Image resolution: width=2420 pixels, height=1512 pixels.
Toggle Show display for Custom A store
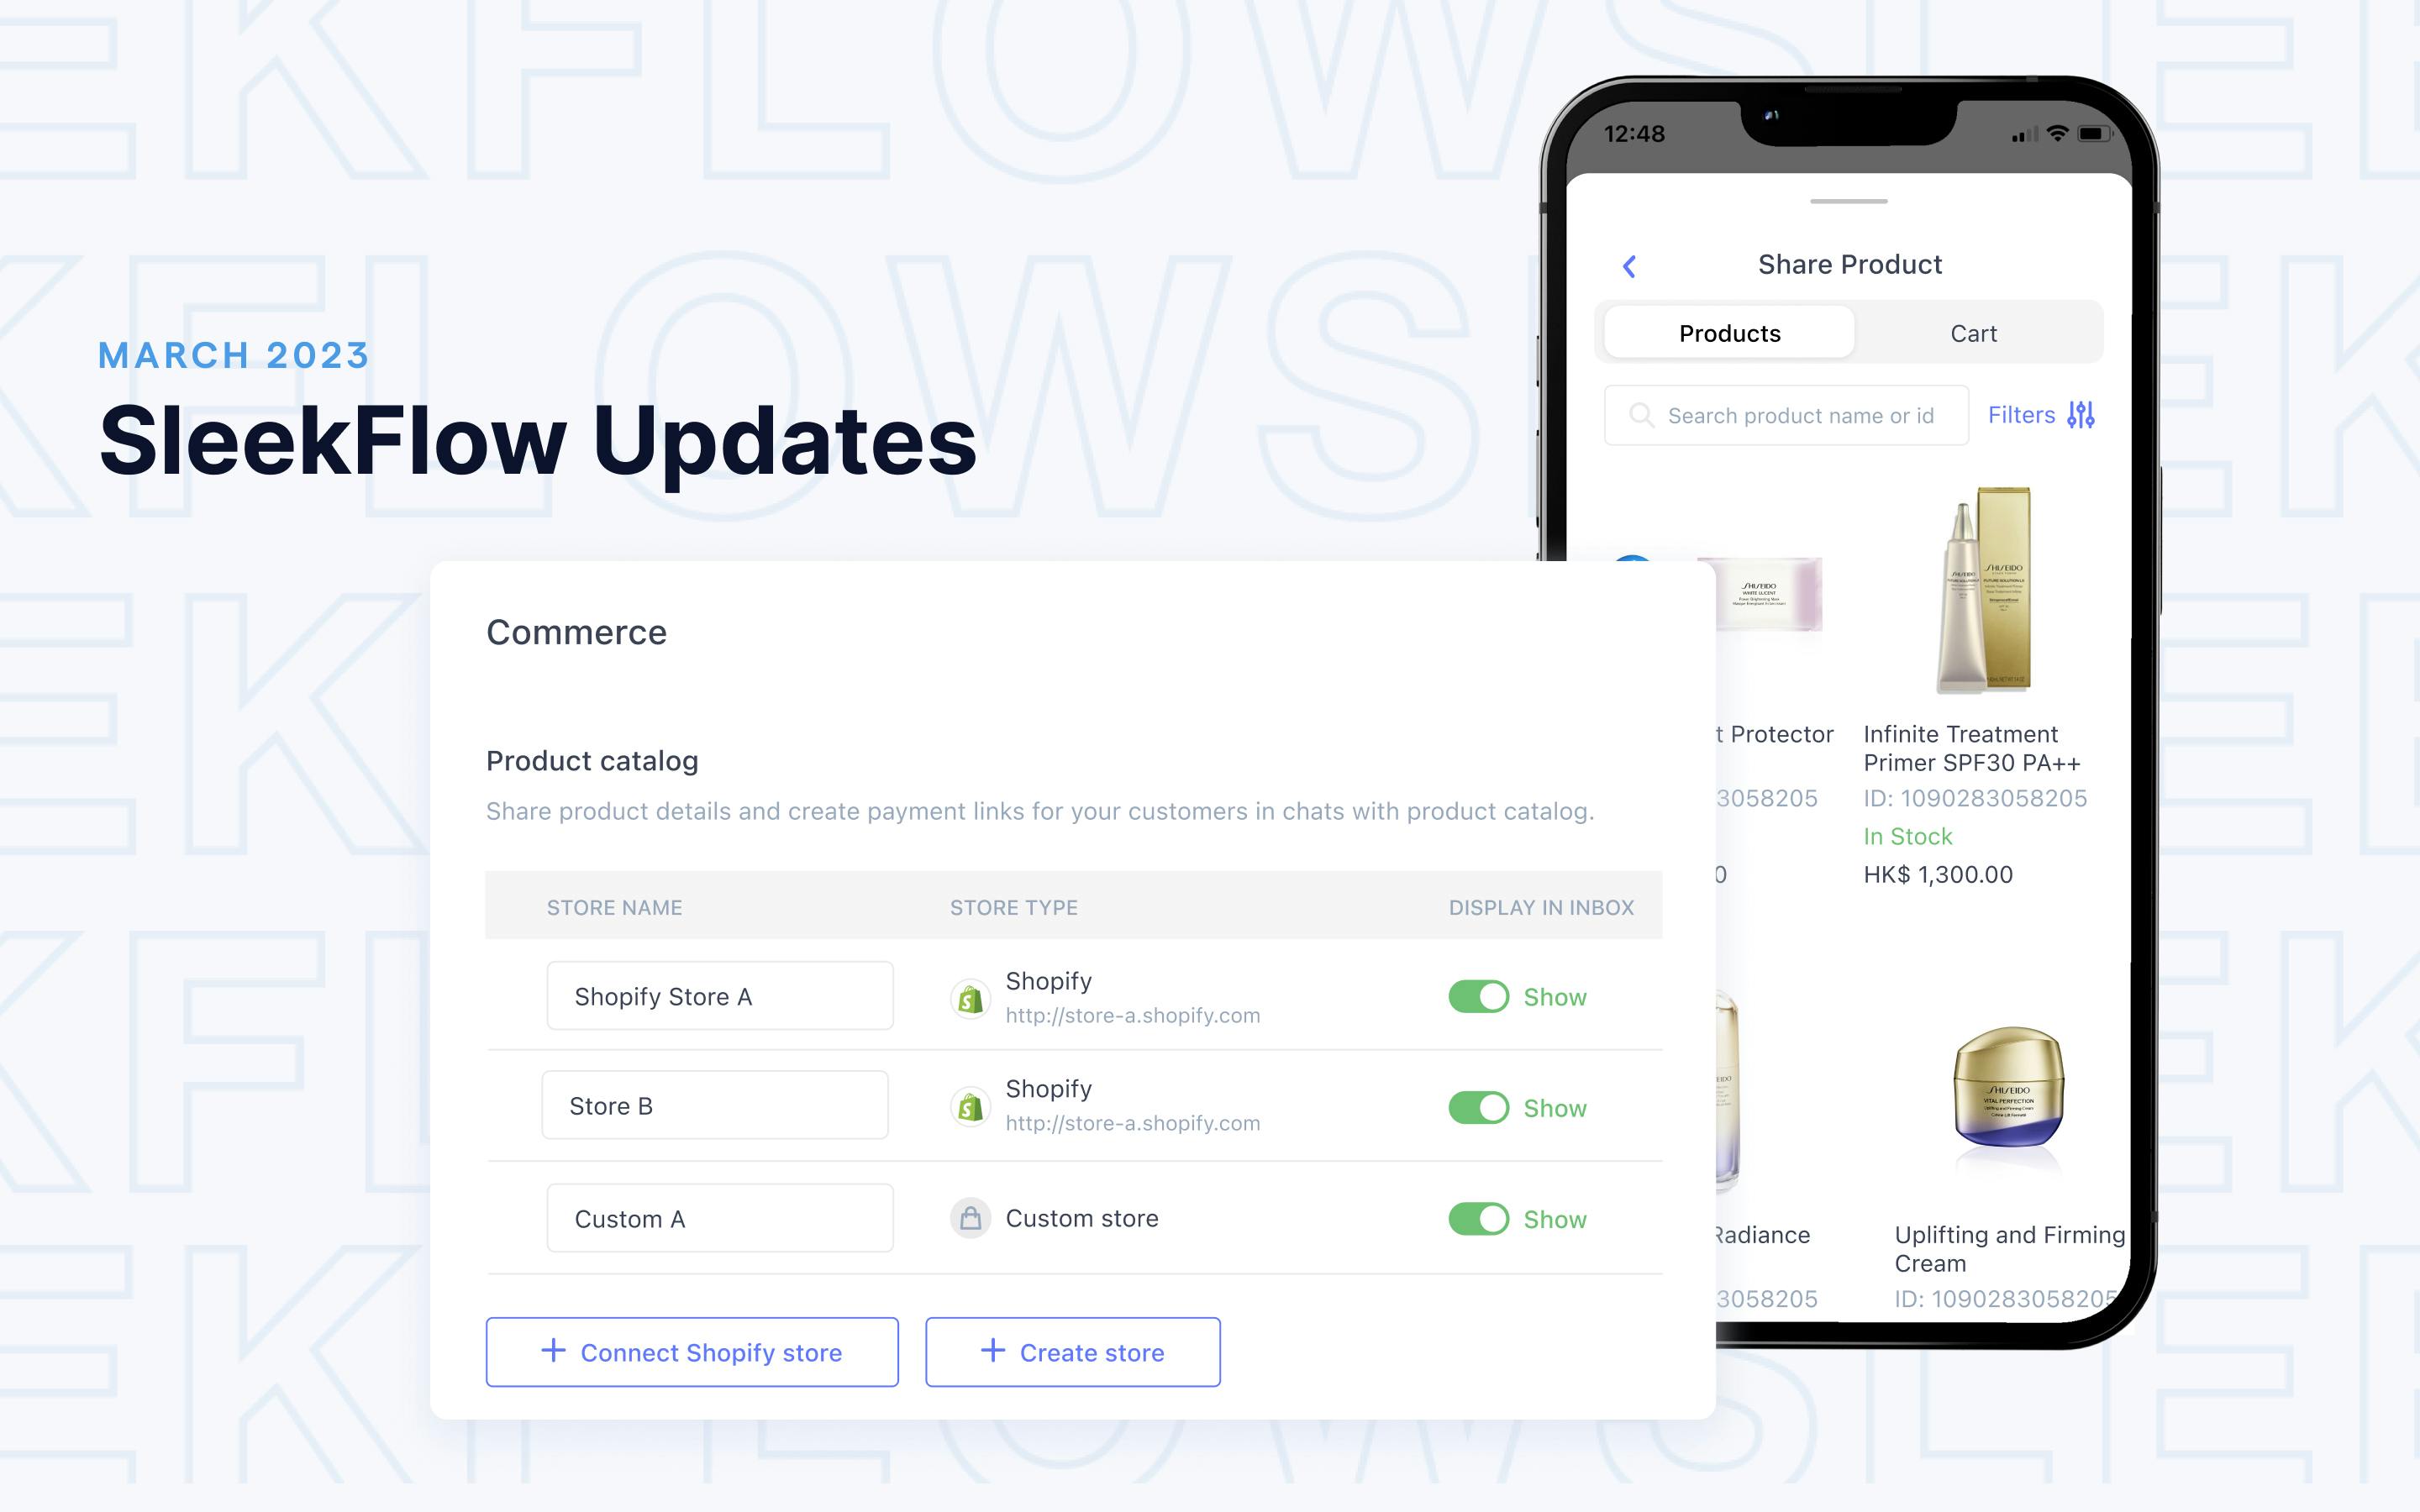1477,1218
